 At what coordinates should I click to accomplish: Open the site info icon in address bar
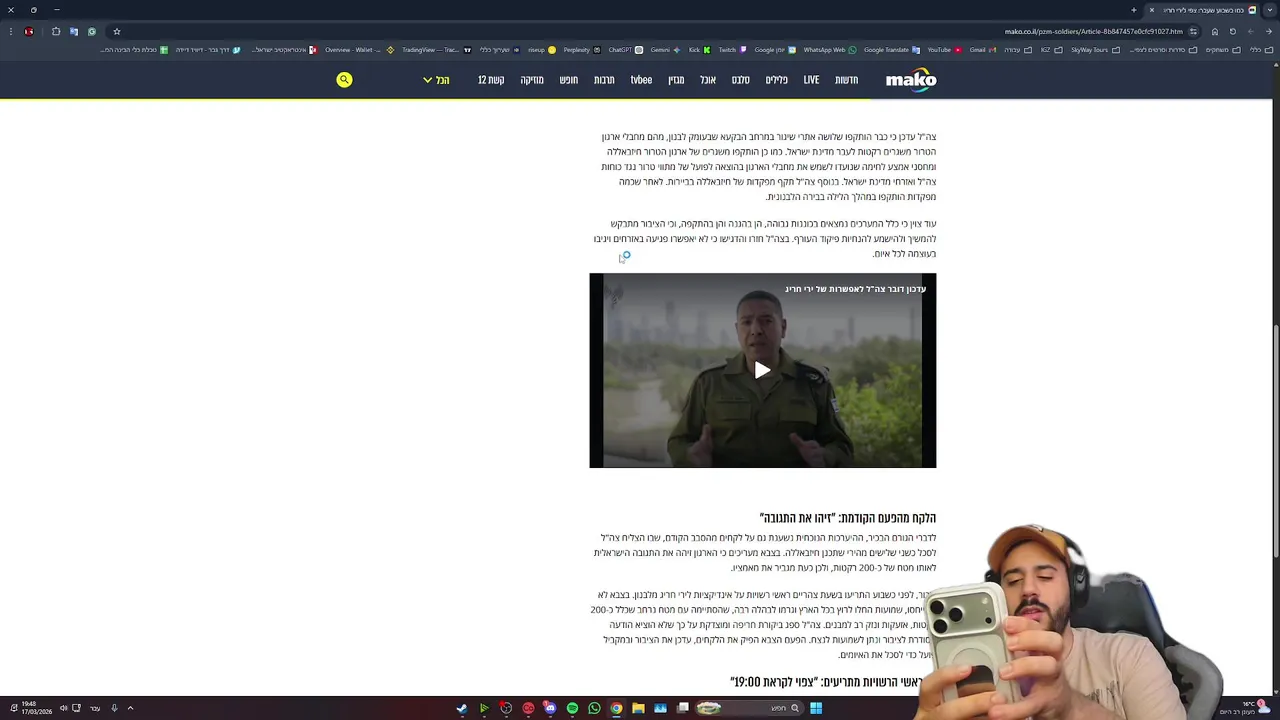[x=1193, y=31]
